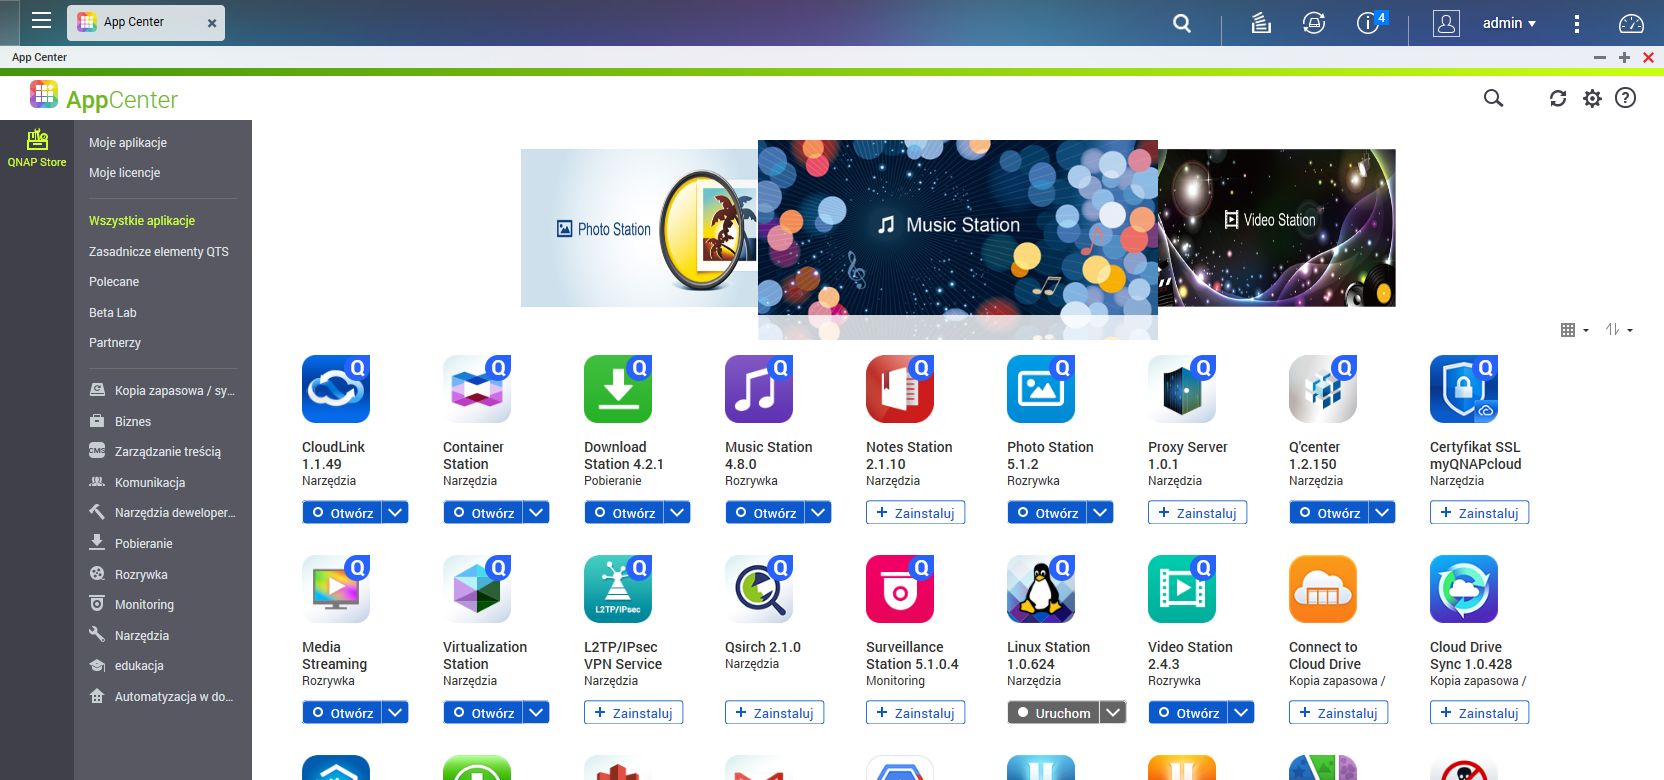Image resolution: width=1664 pixels, height=780 pixels.
Task: Click the Cloud Drive Sync app icon
Action: pyautogui.click(x=1464, y=589)
